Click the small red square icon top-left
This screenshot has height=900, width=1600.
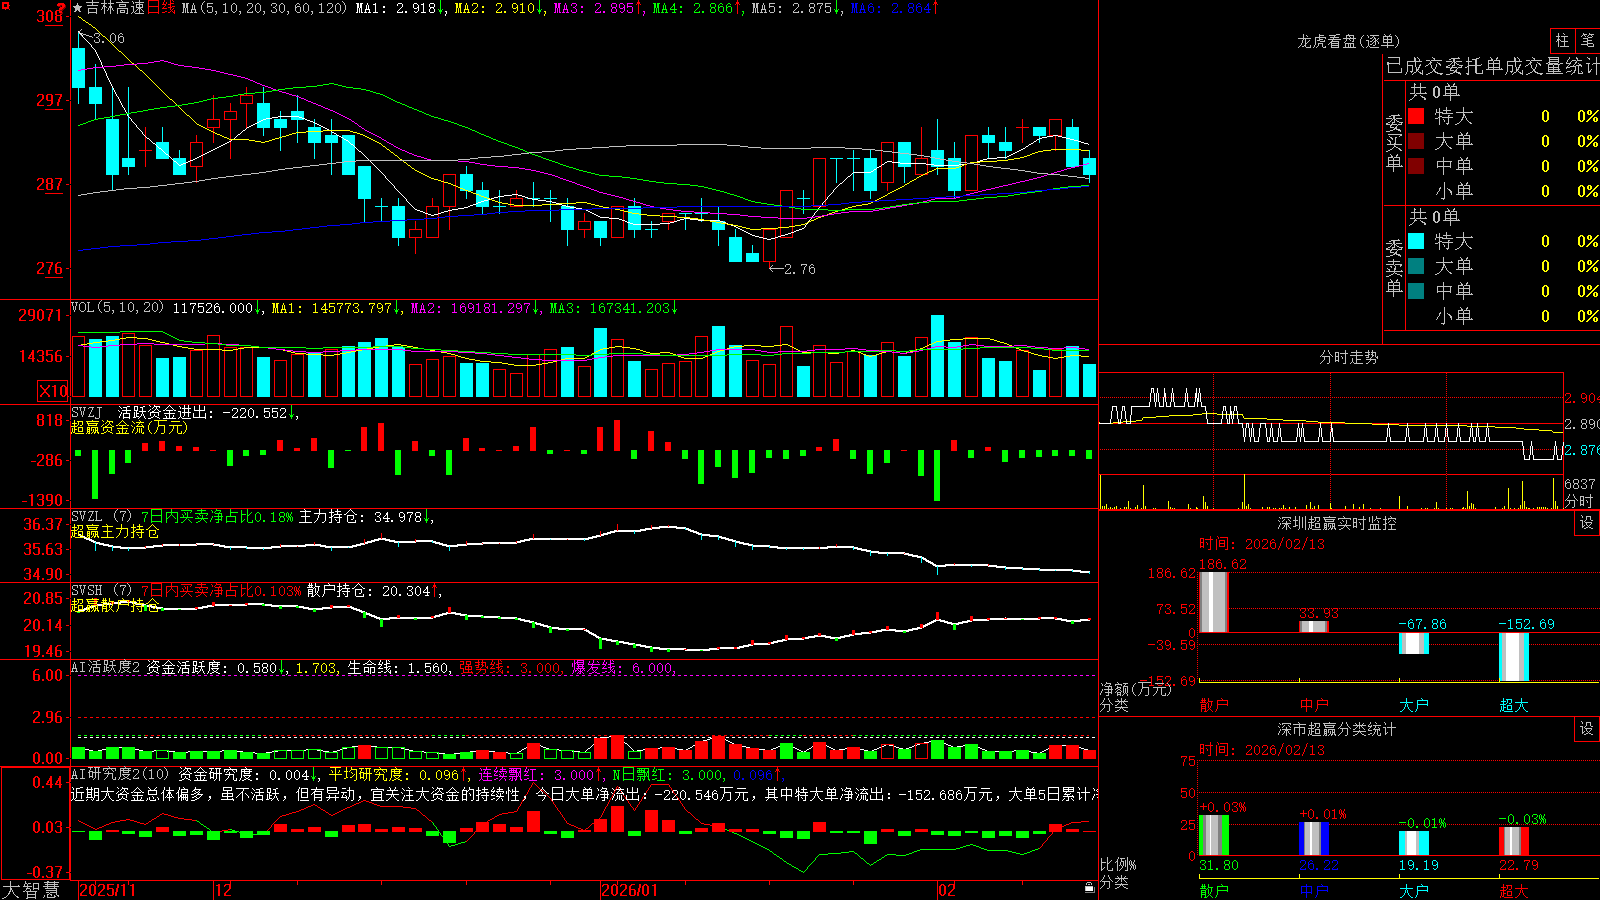tap(5, 6)
